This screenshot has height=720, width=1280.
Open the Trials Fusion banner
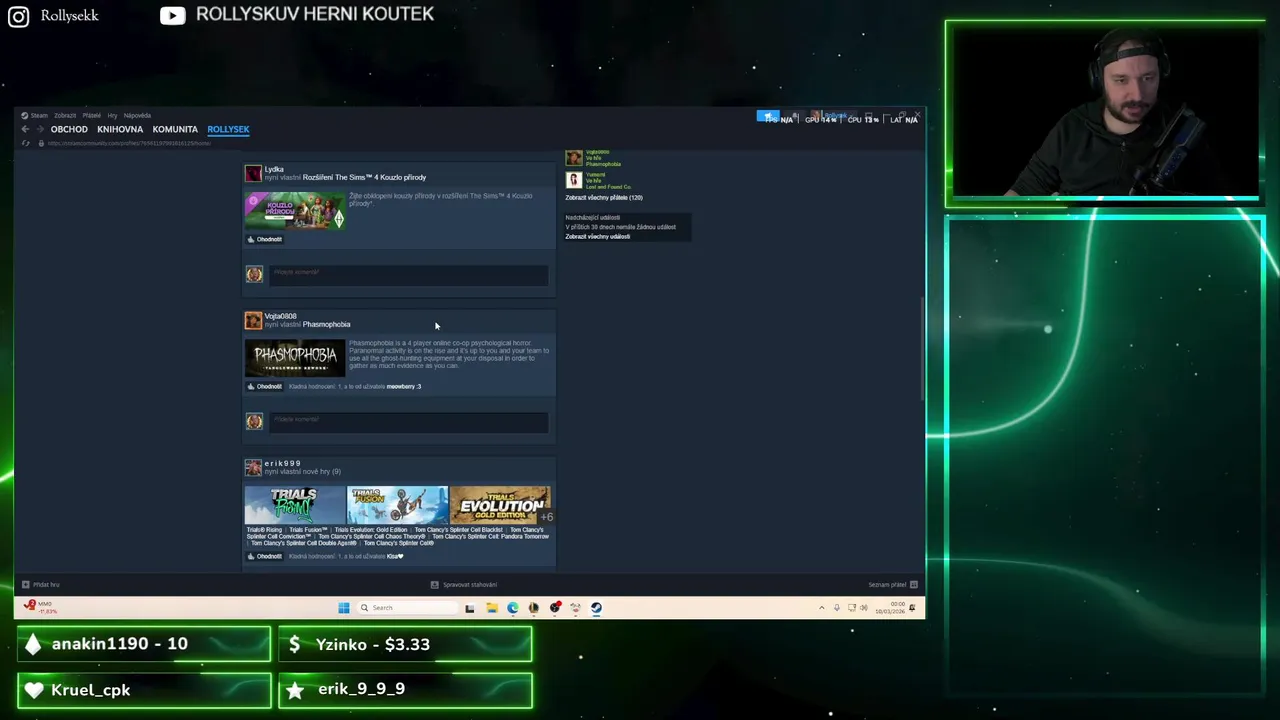(x=397, y=505)
